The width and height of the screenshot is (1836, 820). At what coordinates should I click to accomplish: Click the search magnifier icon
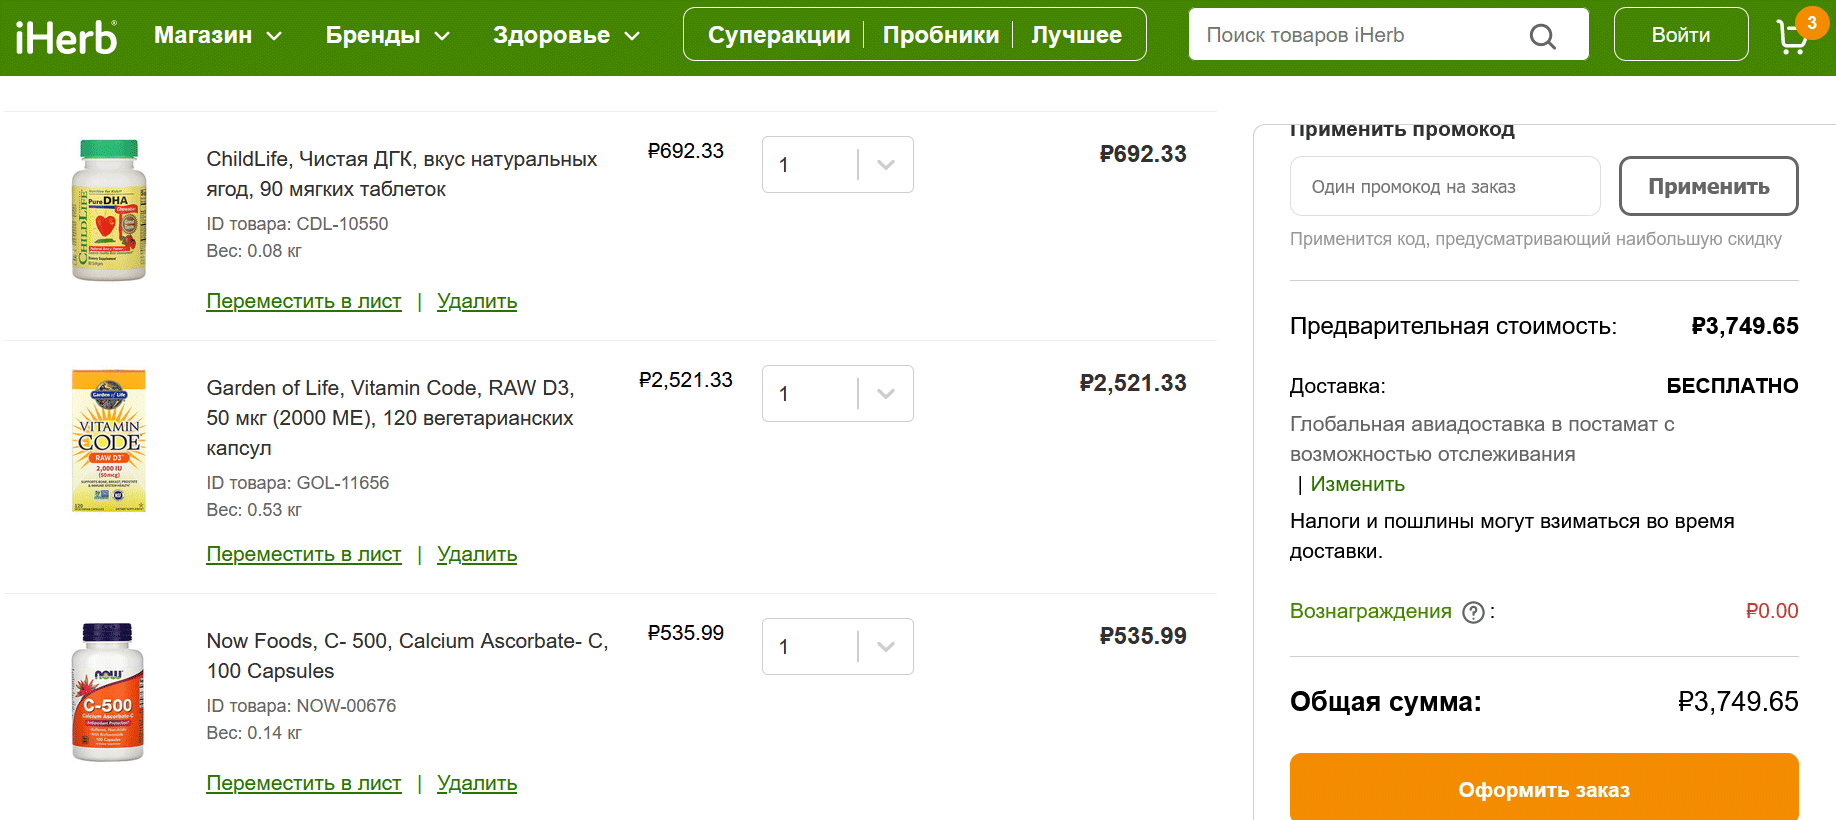(x=1542, y=36)
